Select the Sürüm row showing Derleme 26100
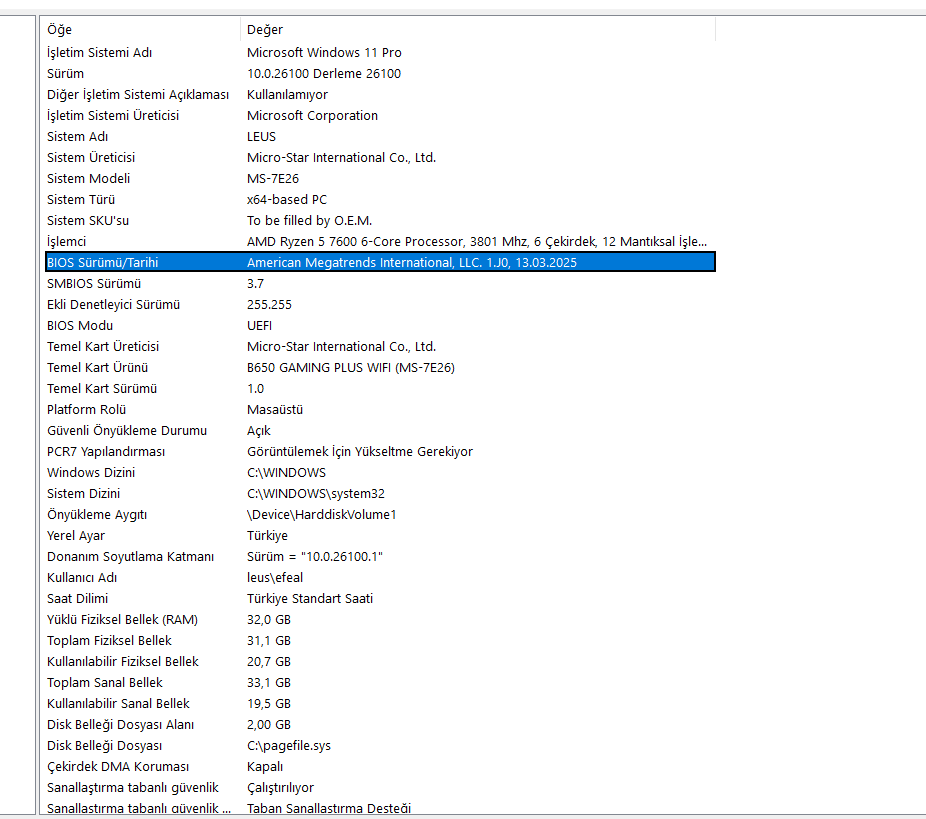926x819 pixels. click(x=380, y=74)
